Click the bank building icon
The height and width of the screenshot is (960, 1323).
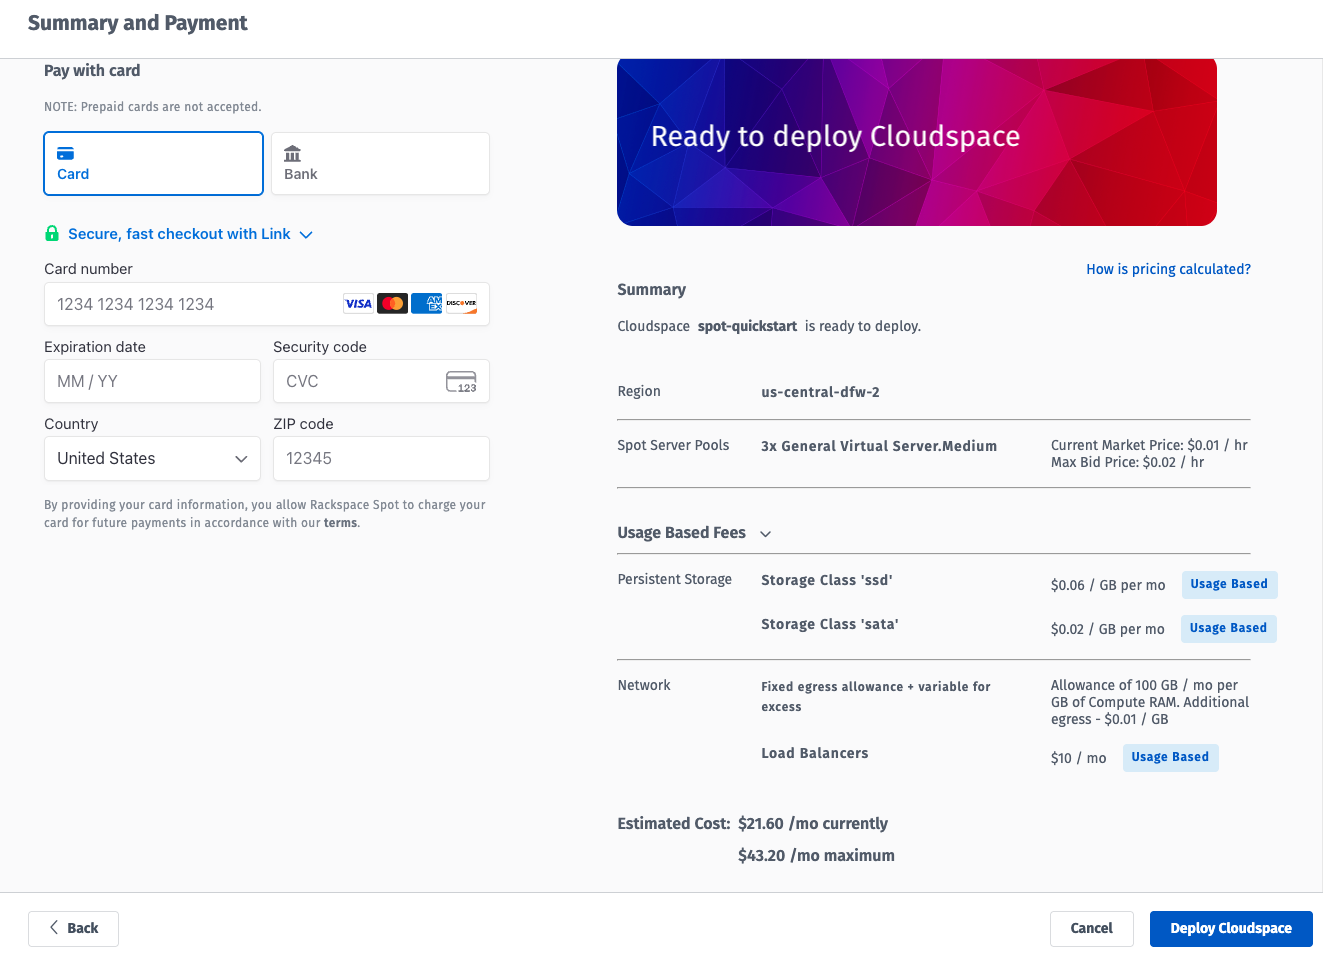(x=292, y=154)
